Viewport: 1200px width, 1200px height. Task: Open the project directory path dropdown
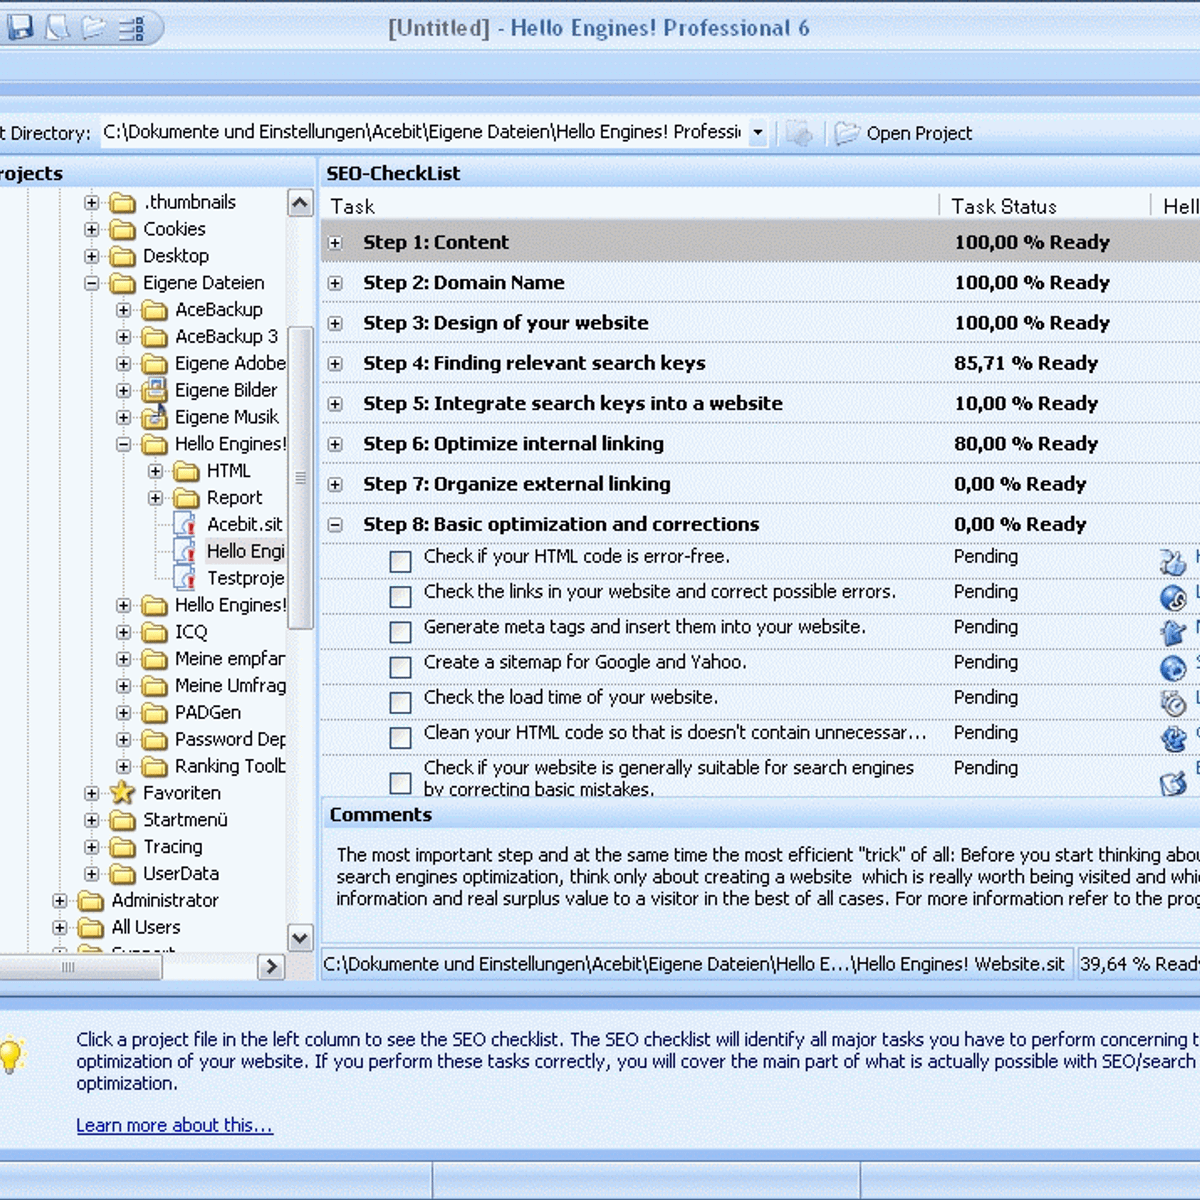[758, 133]
